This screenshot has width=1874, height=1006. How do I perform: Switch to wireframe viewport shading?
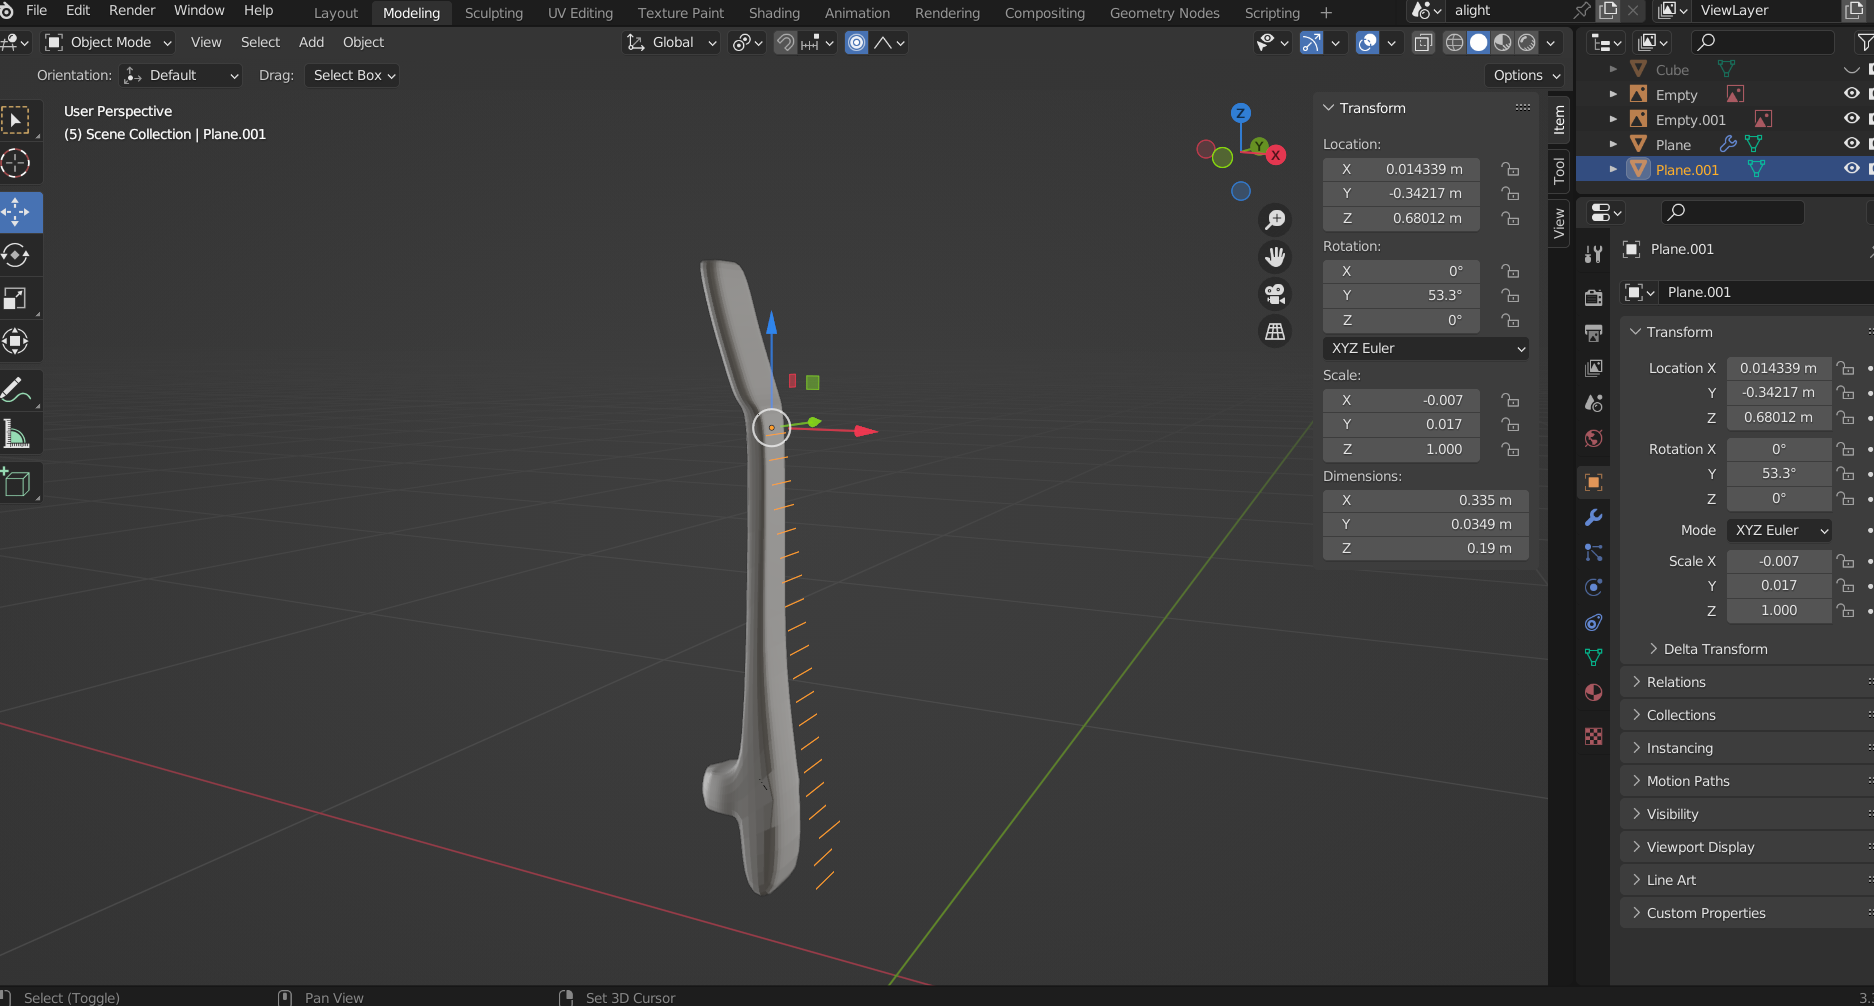1454,42
